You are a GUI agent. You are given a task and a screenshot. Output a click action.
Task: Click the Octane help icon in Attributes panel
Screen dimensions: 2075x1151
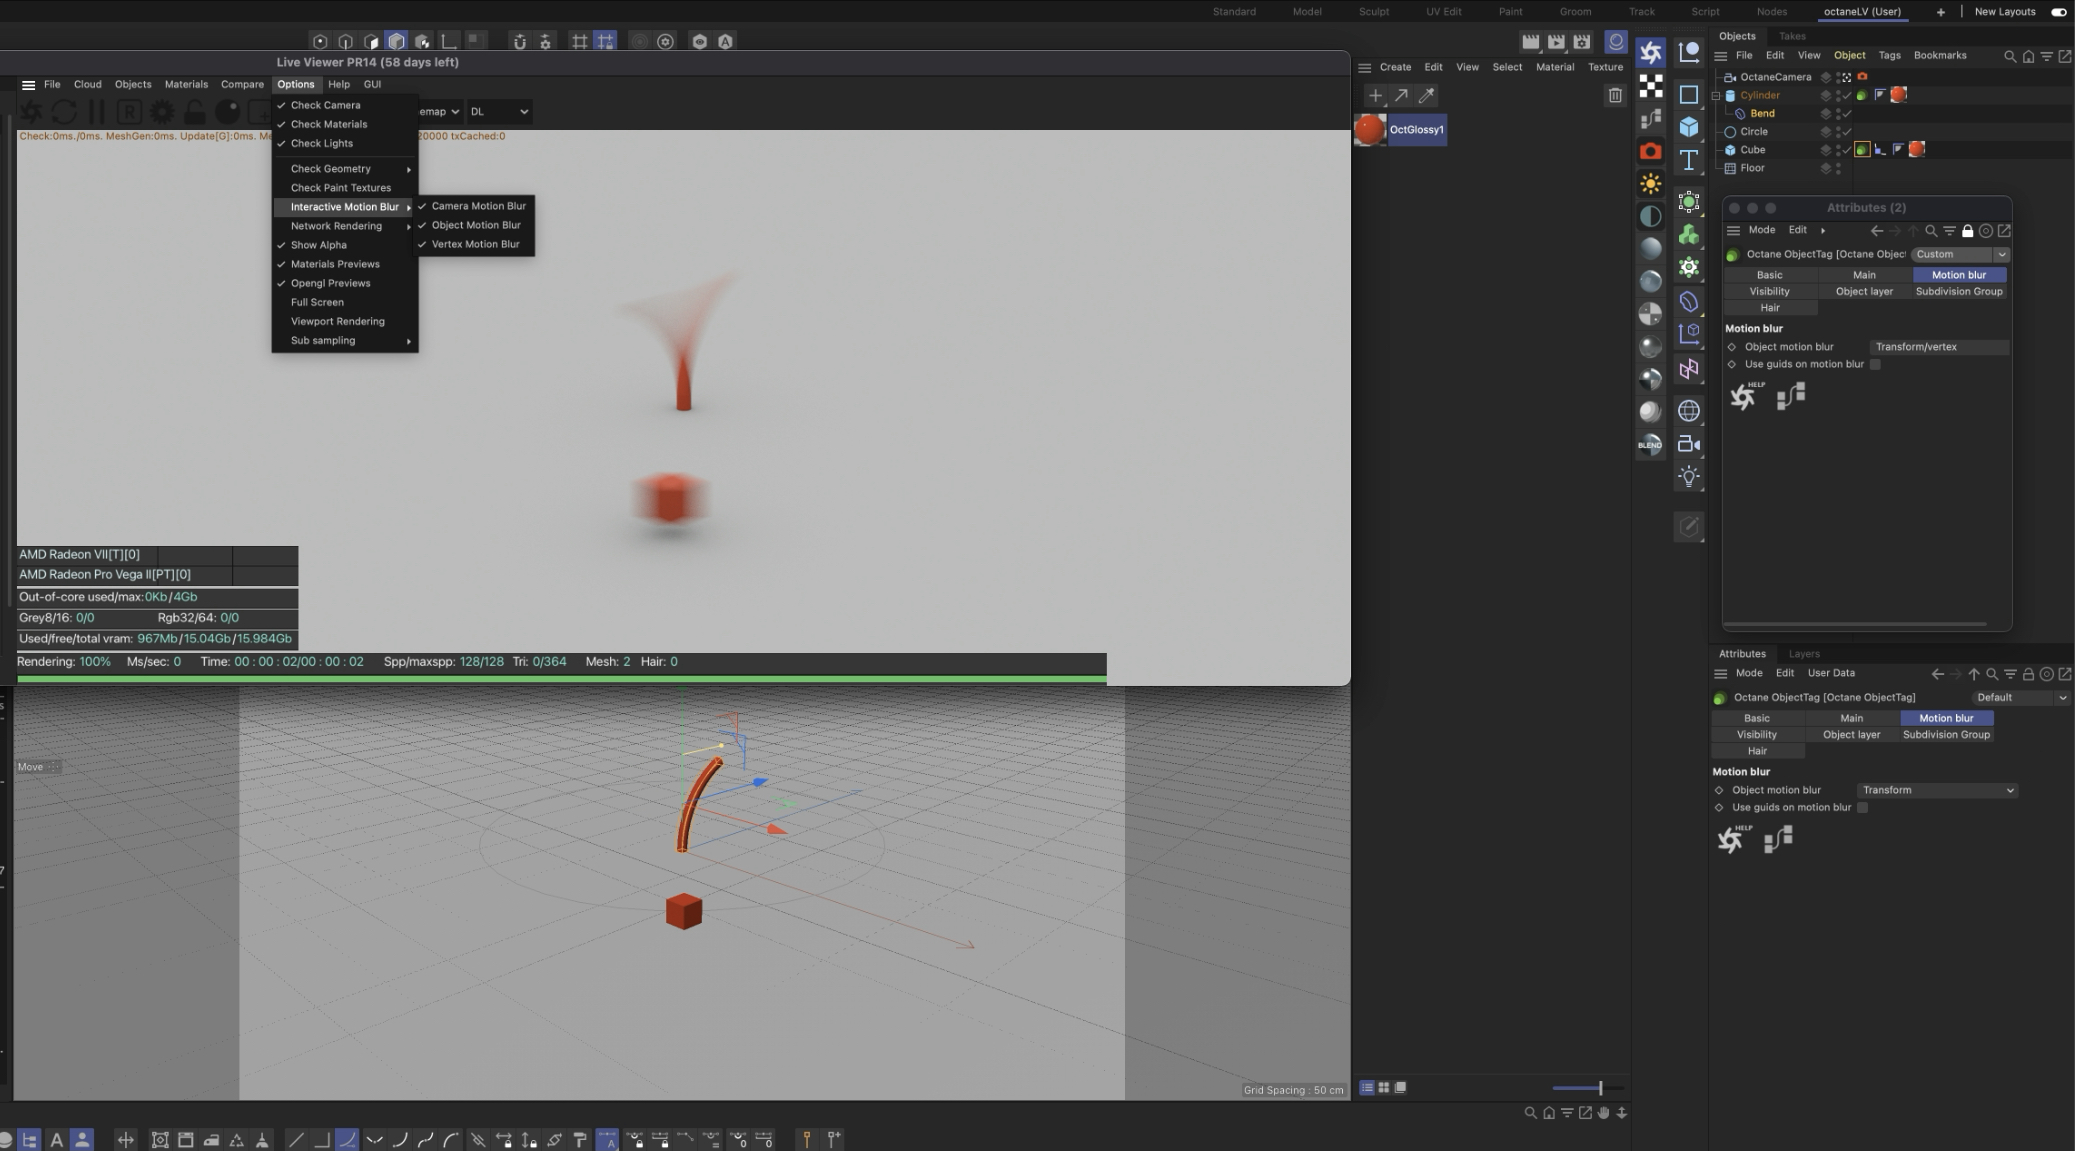1731,839
